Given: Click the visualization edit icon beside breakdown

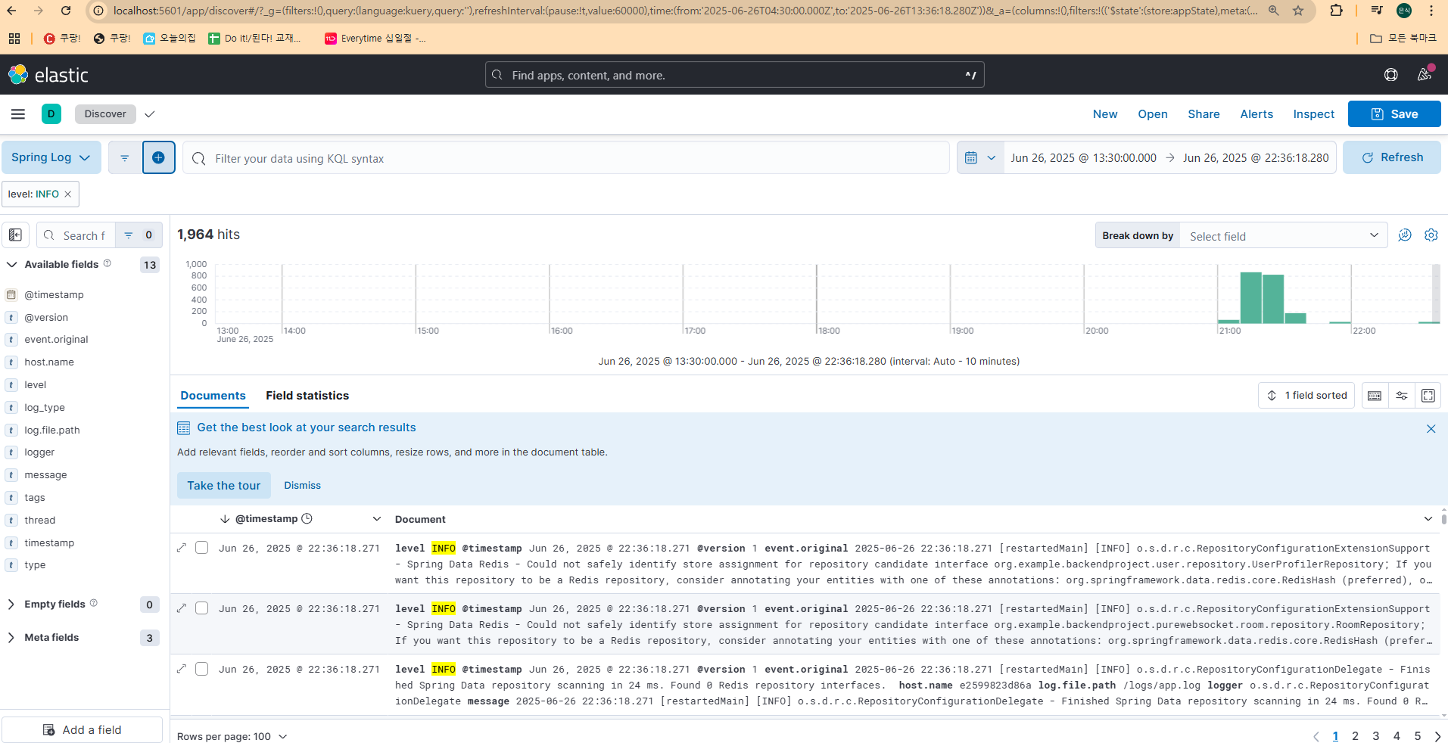Looking at the screenshot, I should pos(1405,235).
